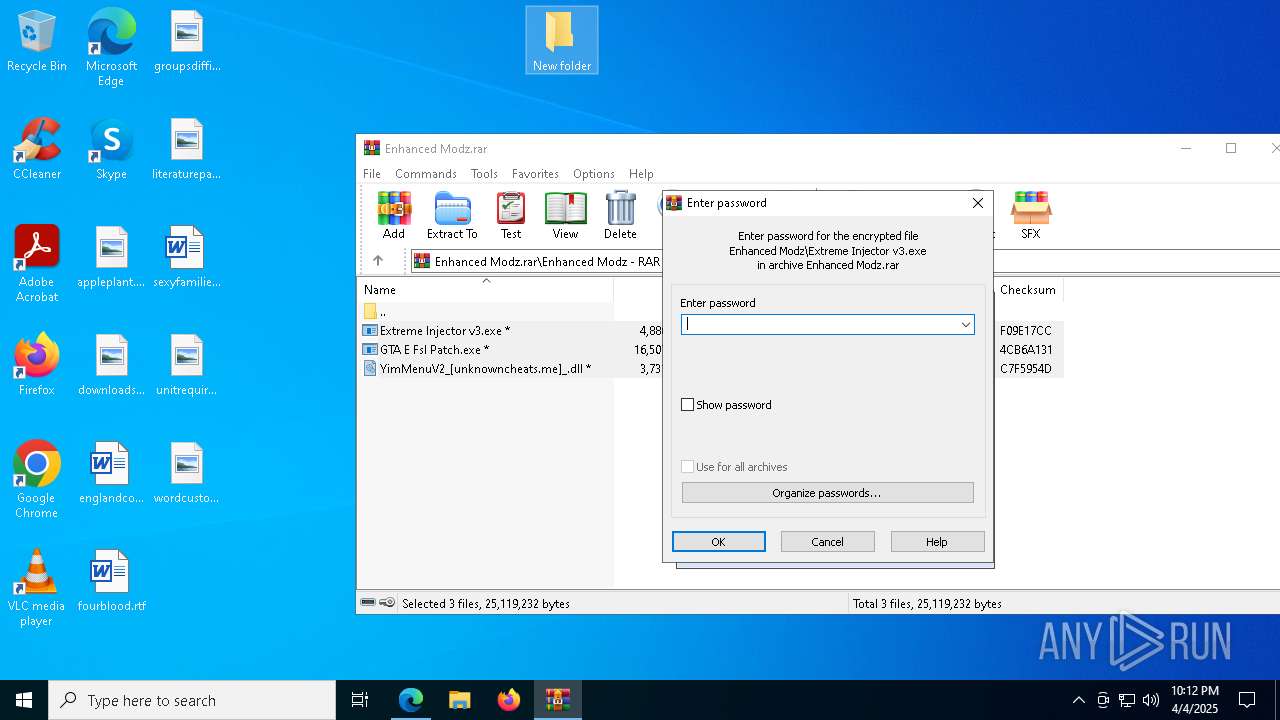1280x720 pixels.
Task: Click Organize passwords button
Action: pos(827,493)
